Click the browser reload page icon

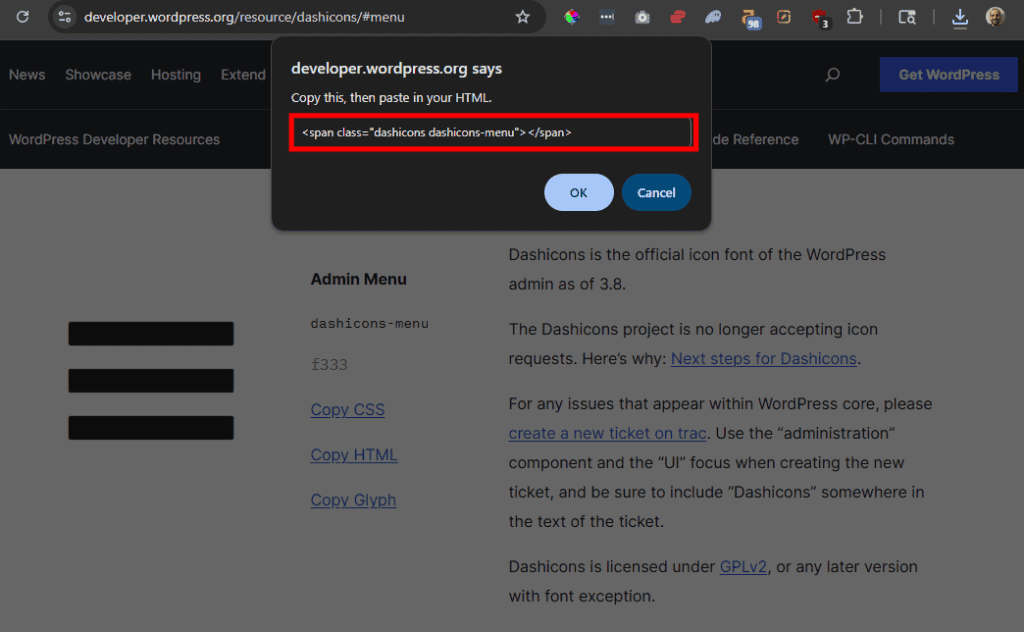point(22,17)
